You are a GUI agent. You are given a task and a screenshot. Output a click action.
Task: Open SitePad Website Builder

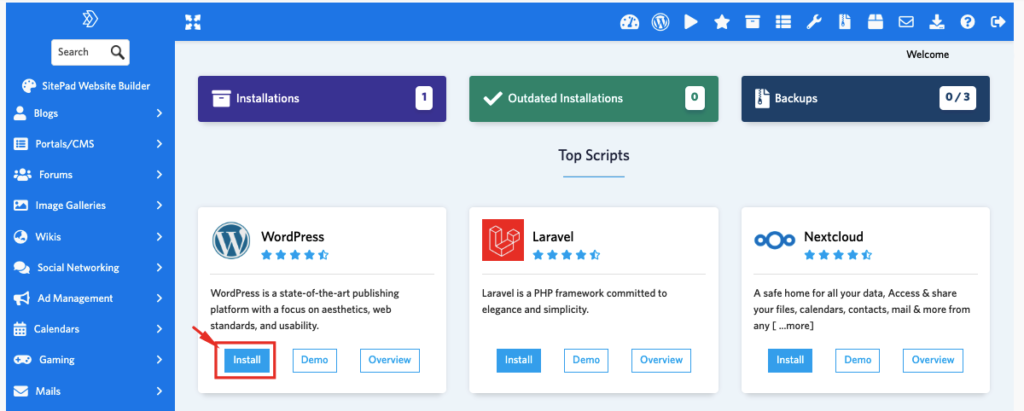coord(86,86)
